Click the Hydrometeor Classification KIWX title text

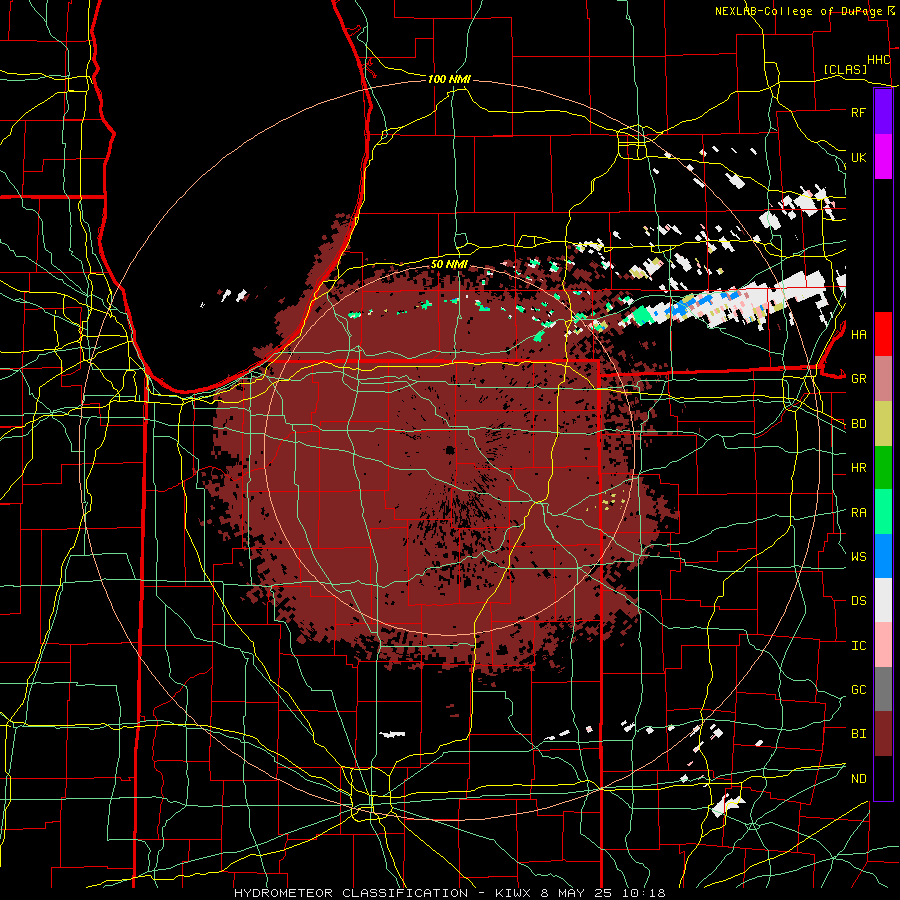449,893
